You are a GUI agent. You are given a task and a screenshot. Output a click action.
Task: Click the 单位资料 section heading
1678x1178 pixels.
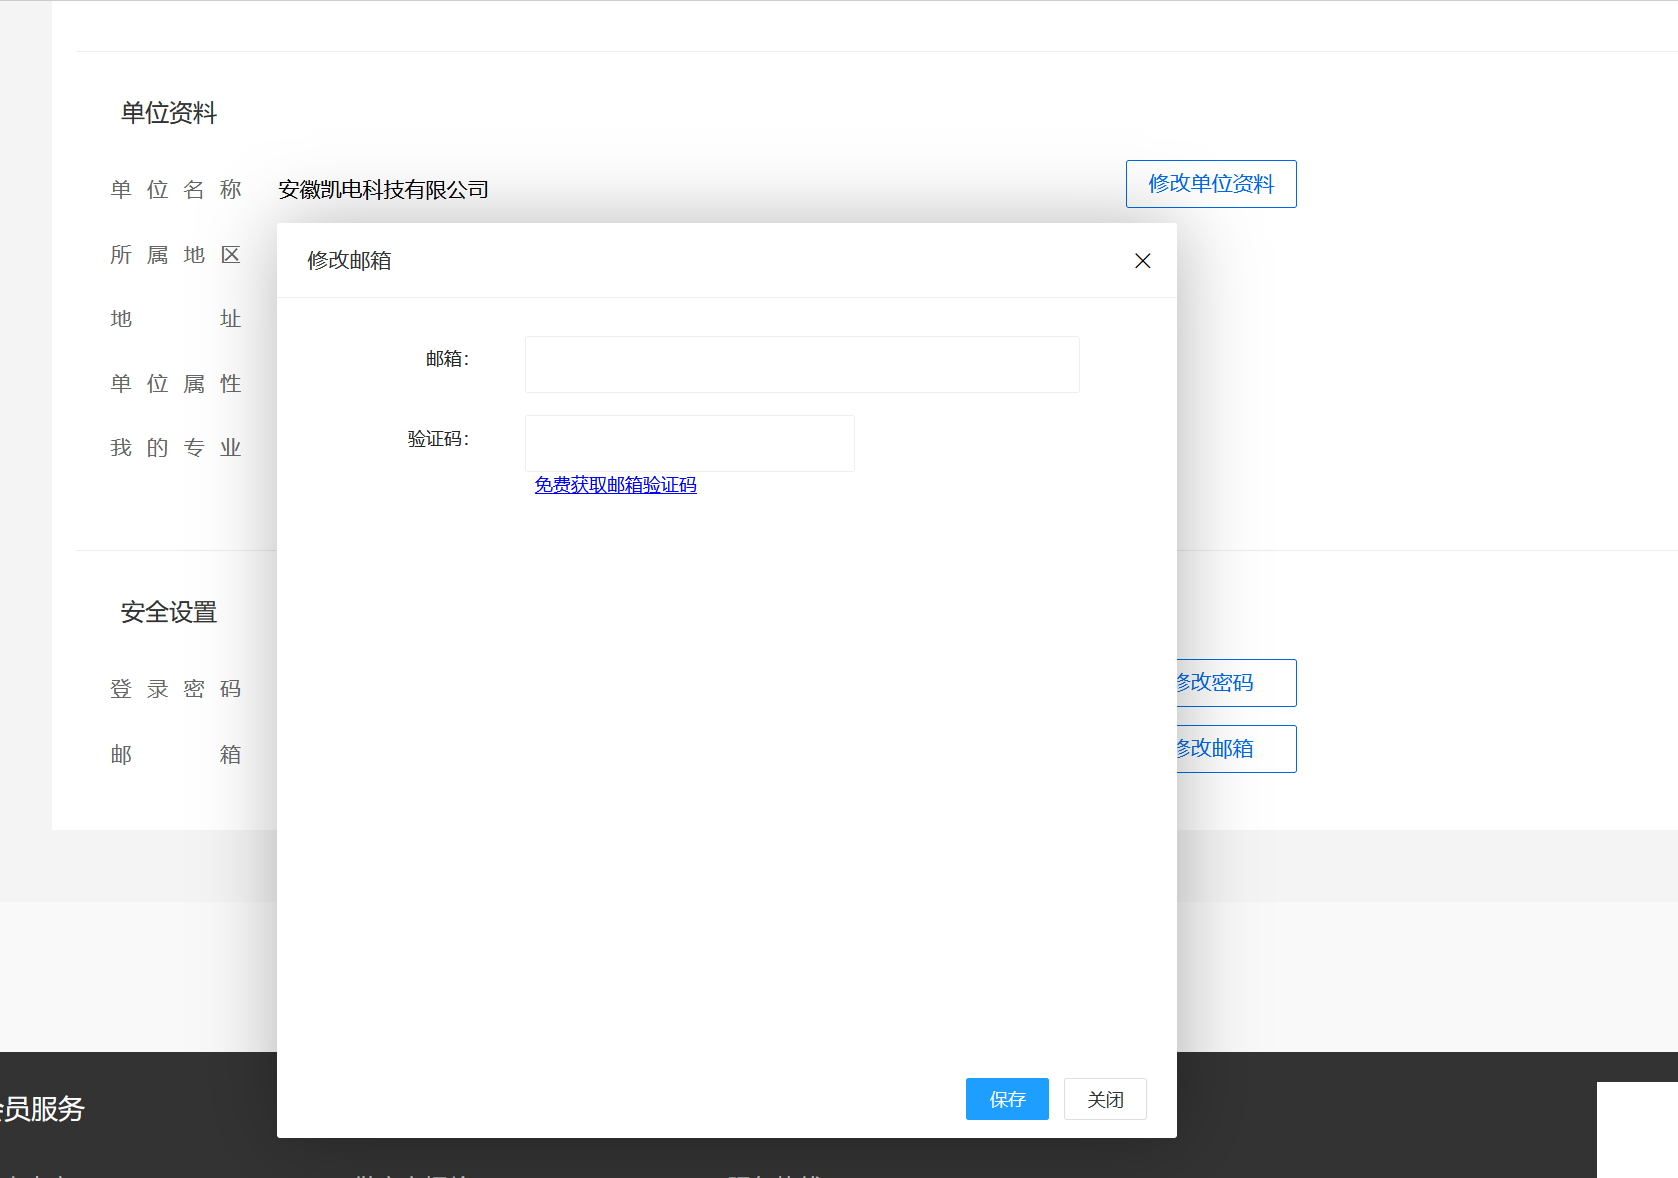[x=169, y=113]
